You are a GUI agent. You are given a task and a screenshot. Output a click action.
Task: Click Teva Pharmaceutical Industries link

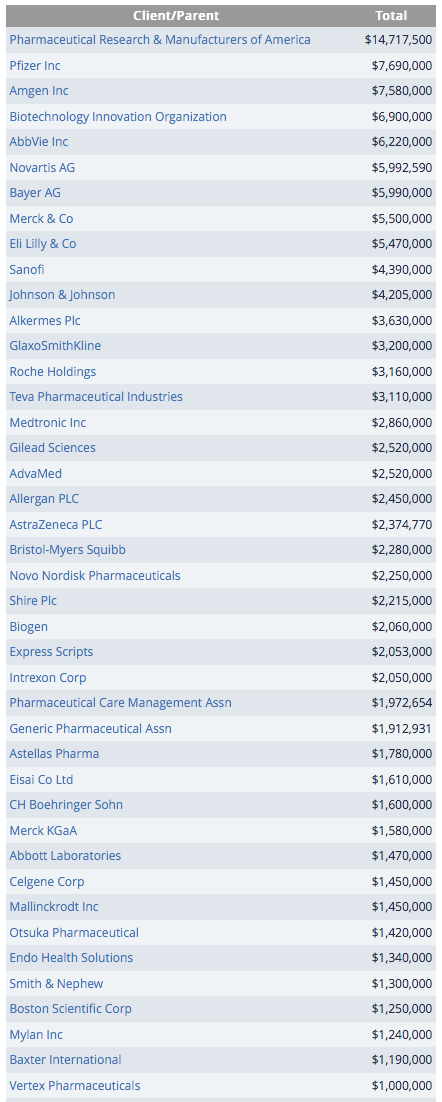pos(96,397)
